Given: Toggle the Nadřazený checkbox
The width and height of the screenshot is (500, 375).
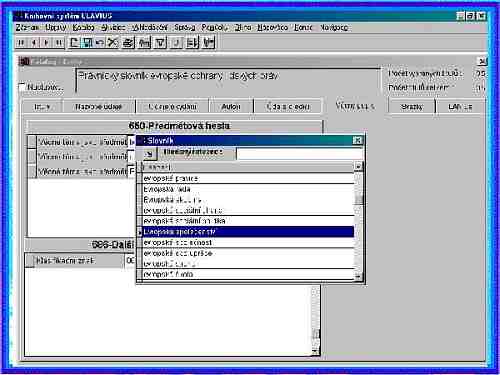Looking at the screenshot, I should 22,87.
